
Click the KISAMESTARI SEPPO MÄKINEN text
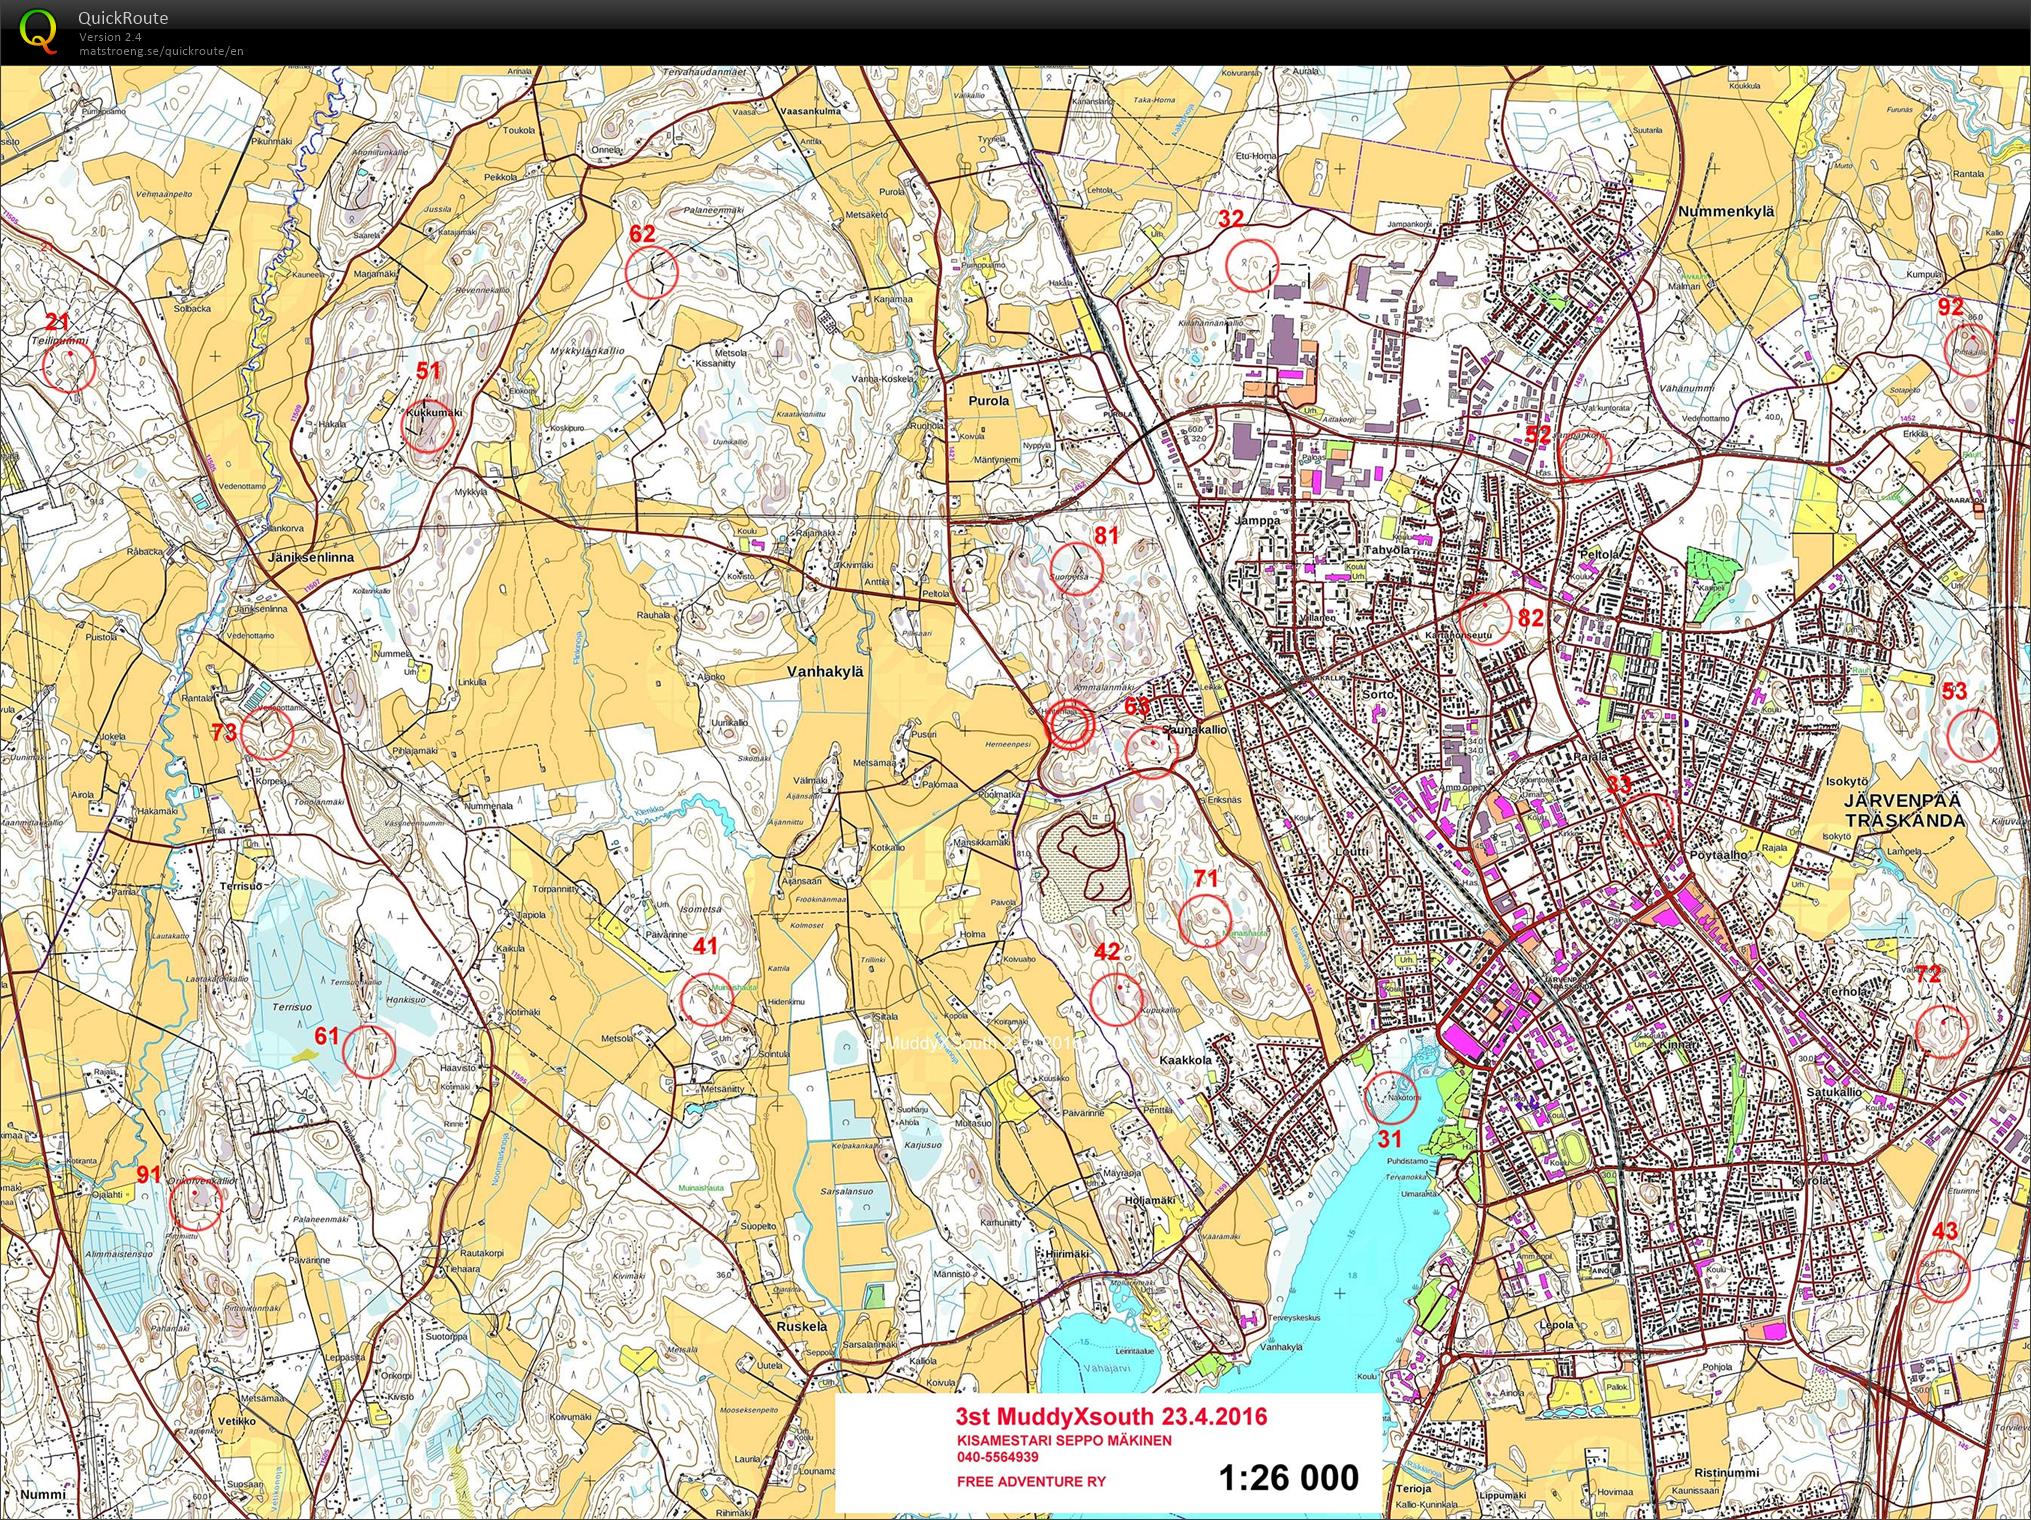click(1064, 1441)
